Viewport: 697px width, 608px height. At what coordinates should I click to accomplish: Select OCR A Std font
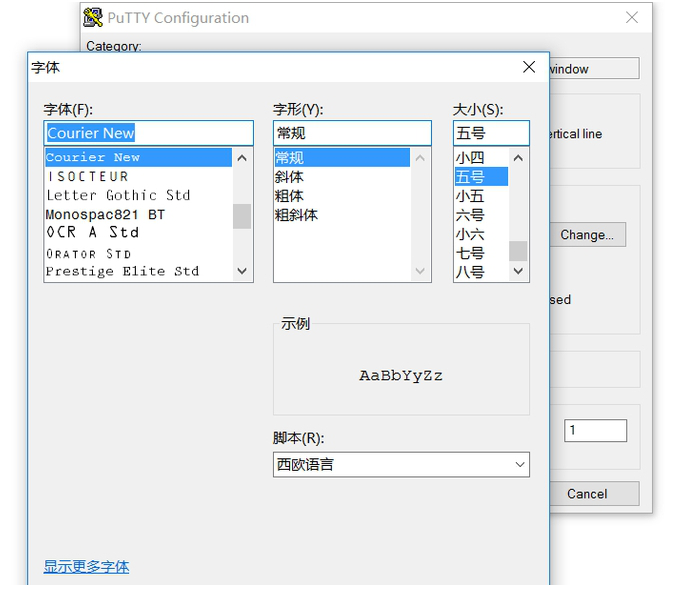[138, 232]
